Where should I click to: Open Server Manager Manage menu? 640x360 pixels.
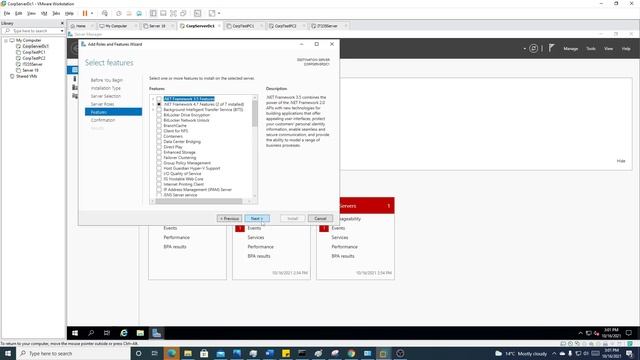click(x=571, y=49)
